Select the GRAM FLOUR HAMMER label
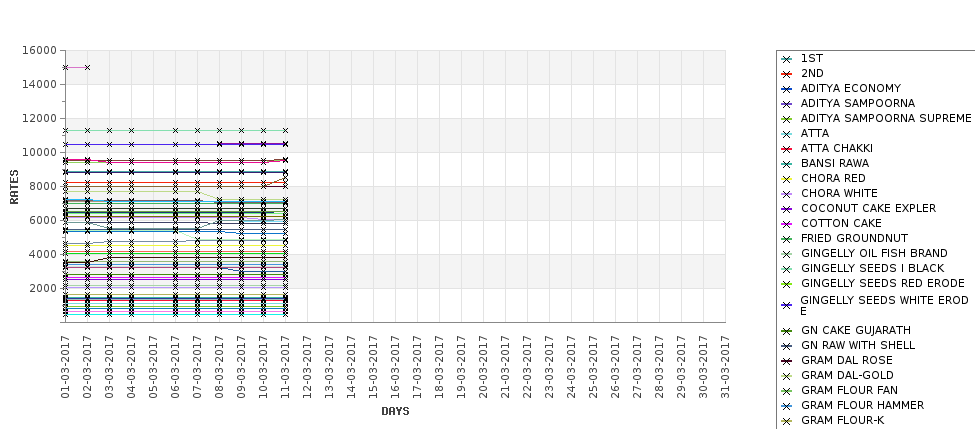 pos(862,405)
